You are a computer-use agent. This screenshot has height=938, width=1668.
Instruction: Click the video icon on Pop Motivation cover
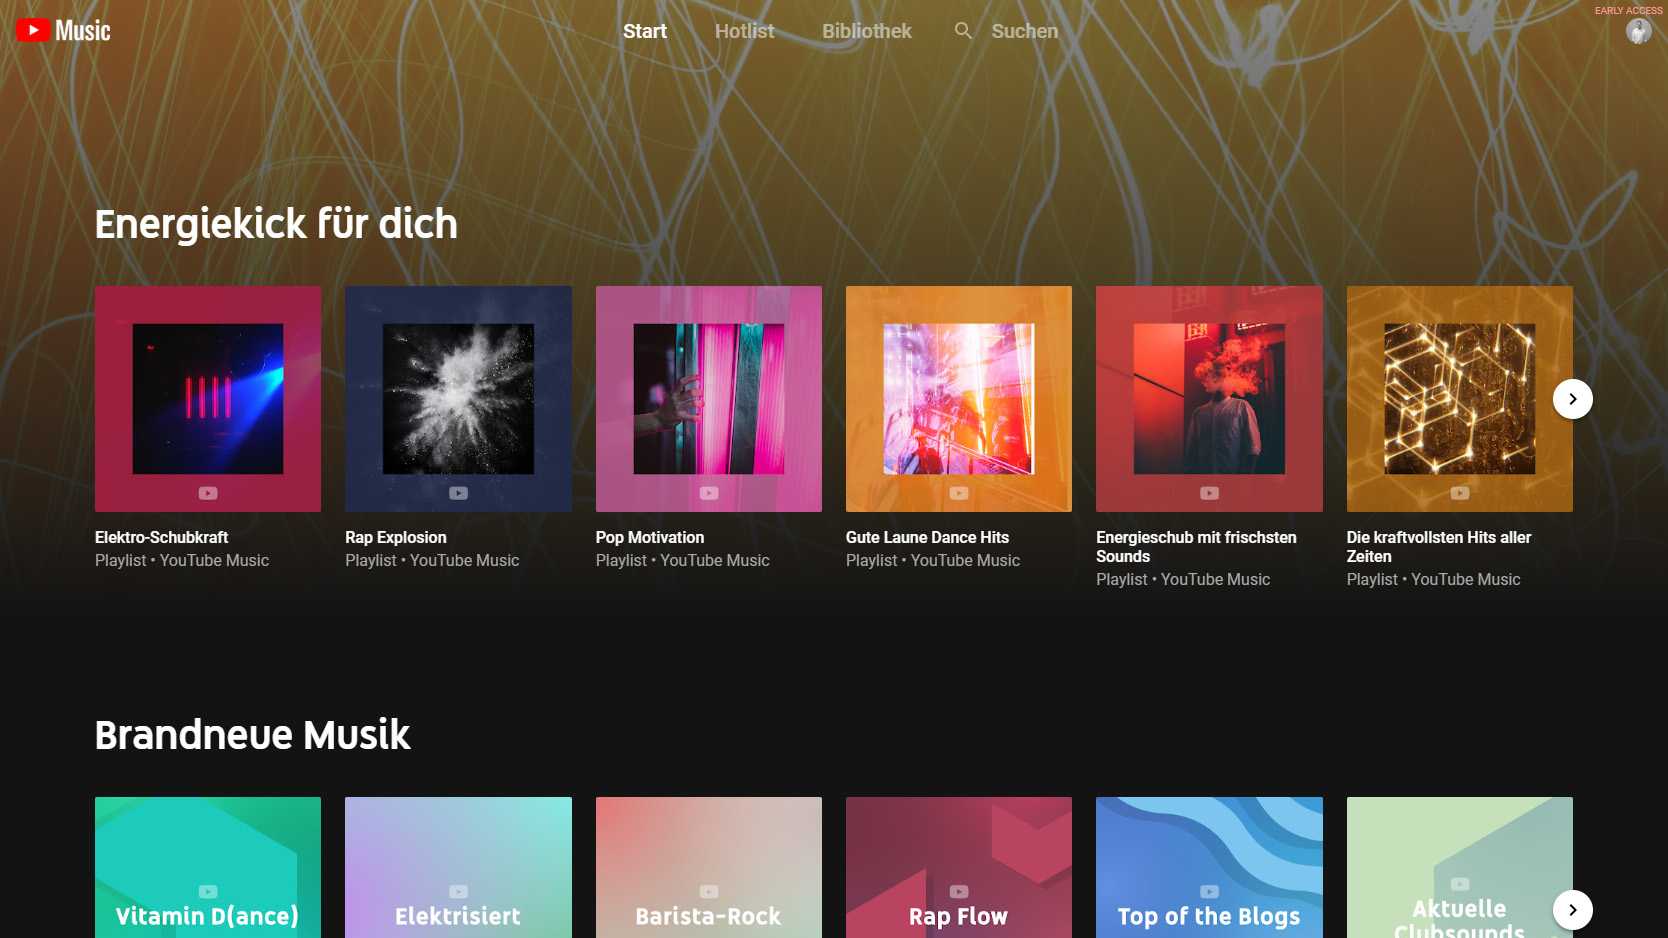(709, 493)
